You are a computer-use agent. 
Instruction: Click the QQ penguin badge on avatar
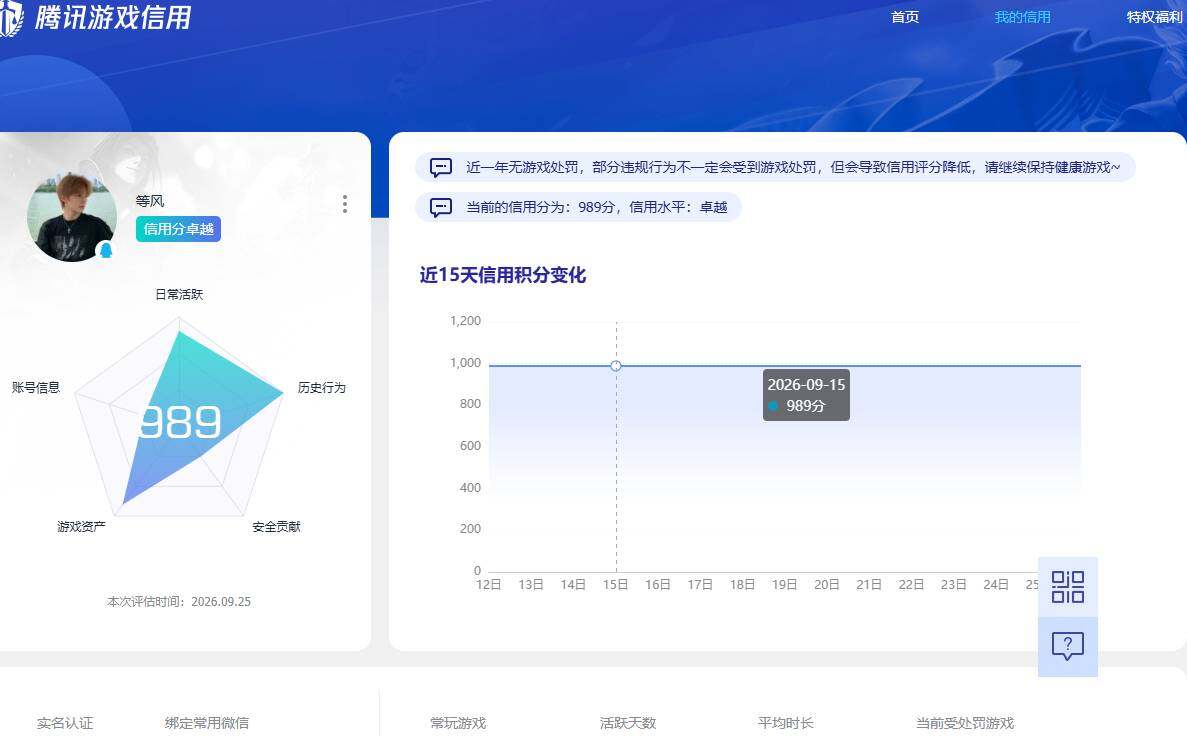coord(106,250)
